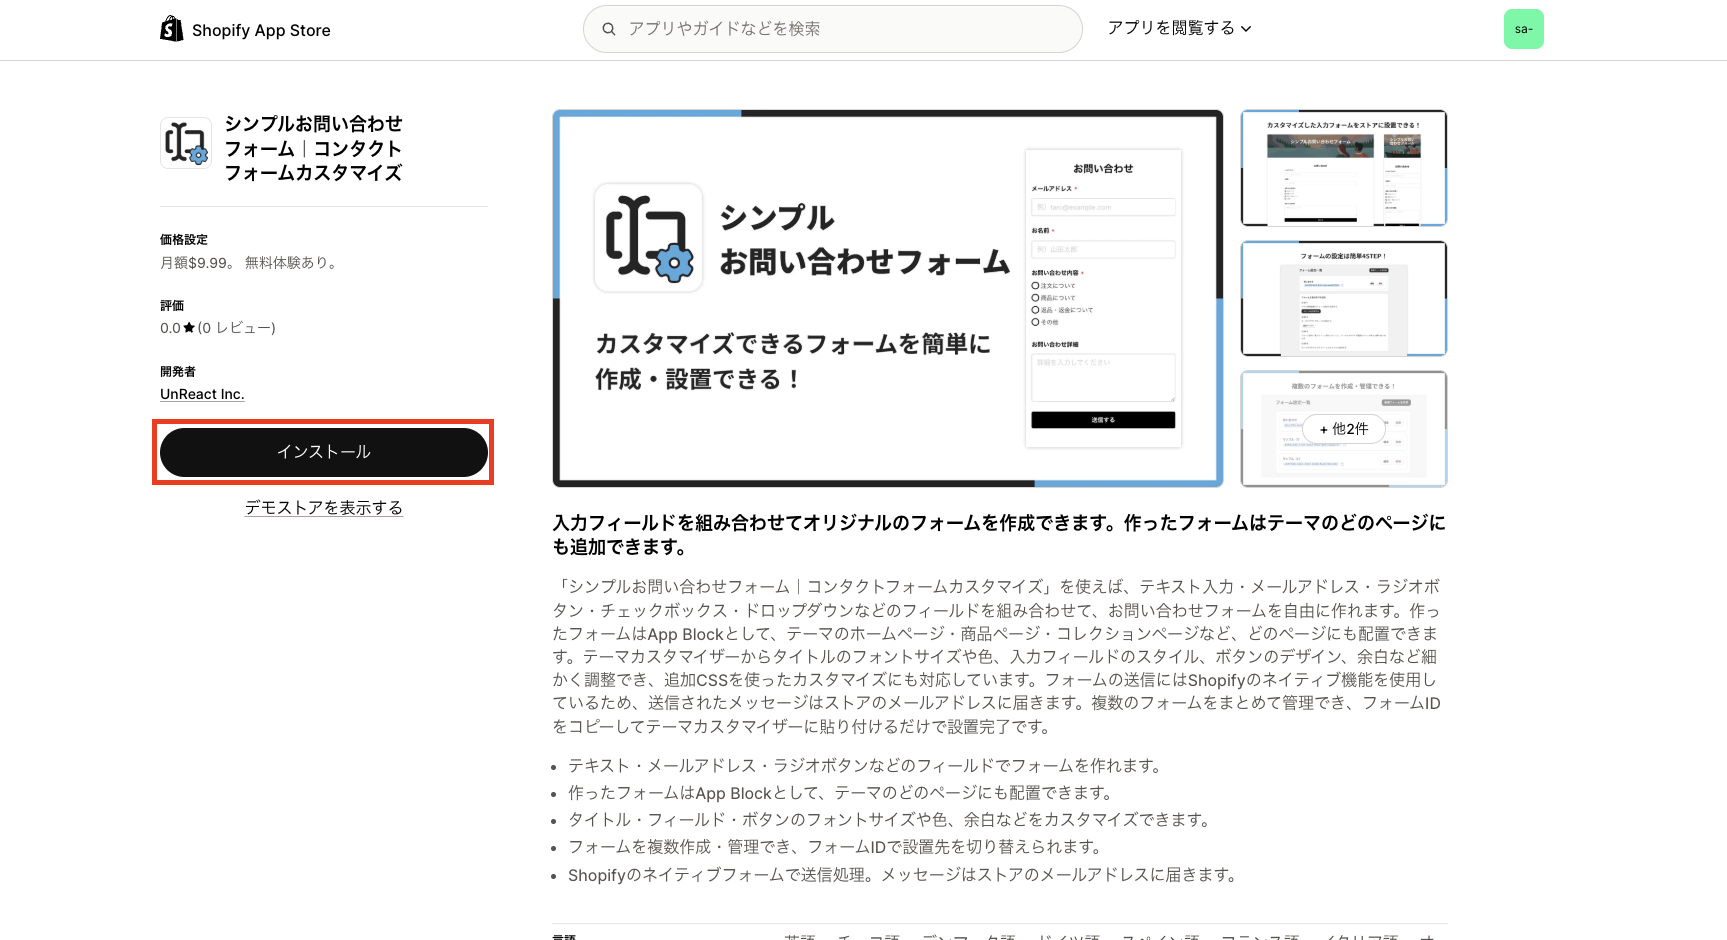Click the search magnifier icon
1727x940 pixels.
[x=608, y=29]
